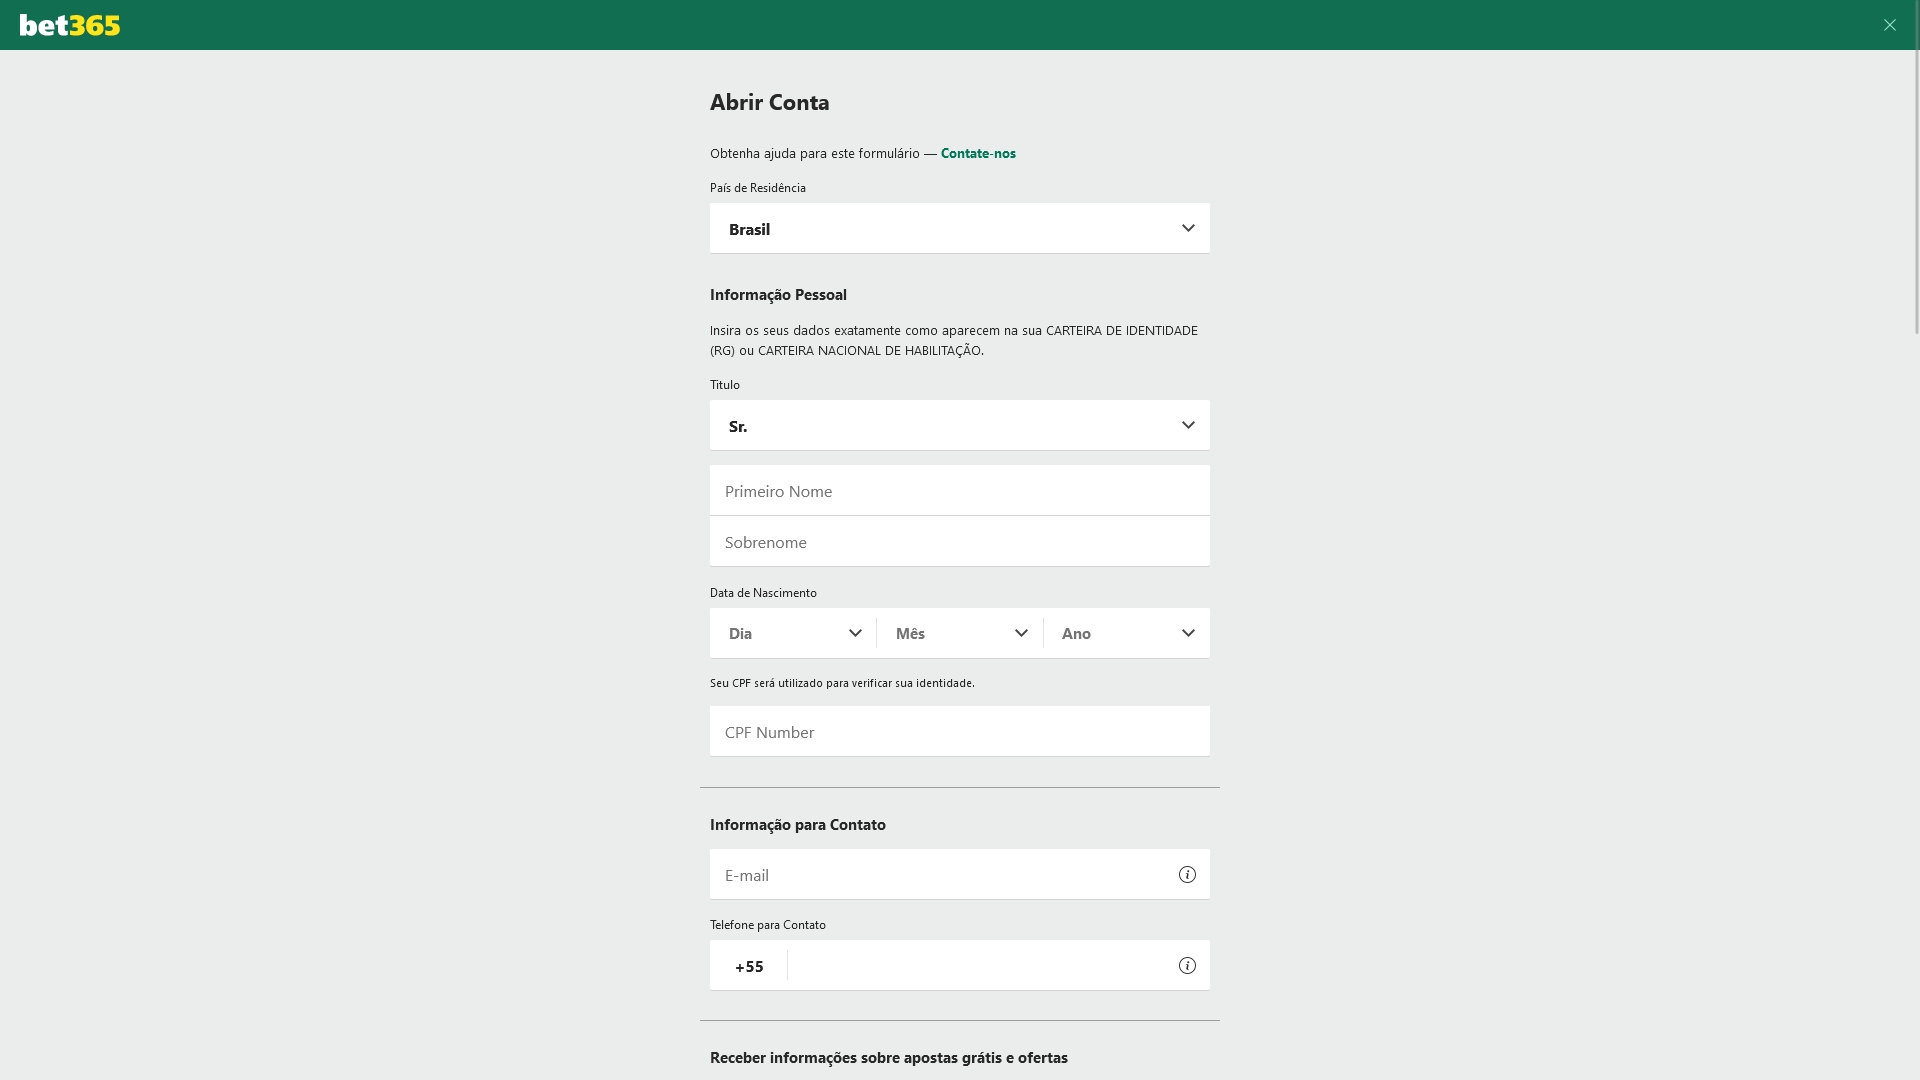The image size is (1920, 1080).
Task: Focus the CPF Number field
Action: (960, 732)
